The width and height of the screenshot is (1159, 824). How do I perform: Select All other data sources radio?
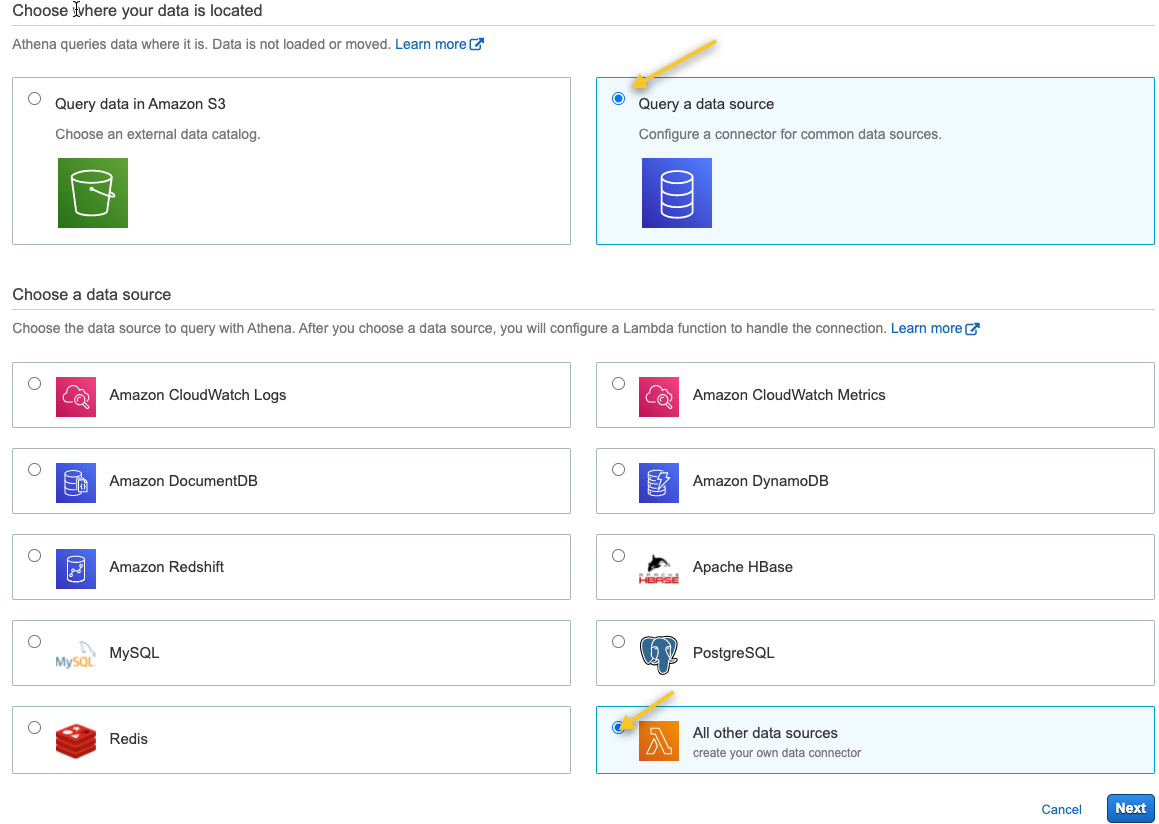pos(619,727)
